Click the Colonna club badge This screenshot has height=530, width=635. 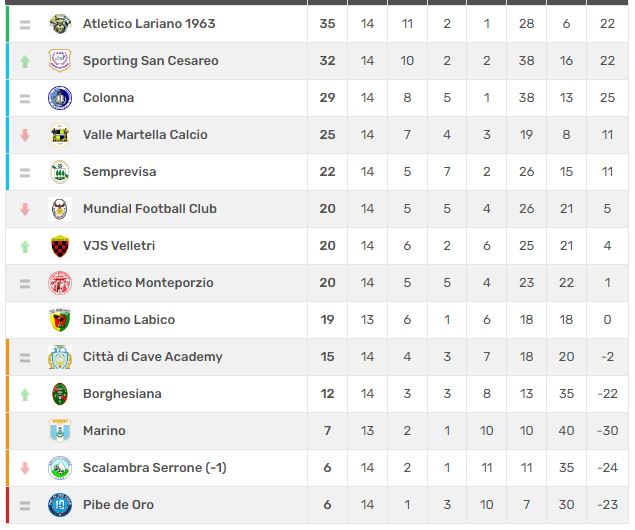[x=60, y=98]
